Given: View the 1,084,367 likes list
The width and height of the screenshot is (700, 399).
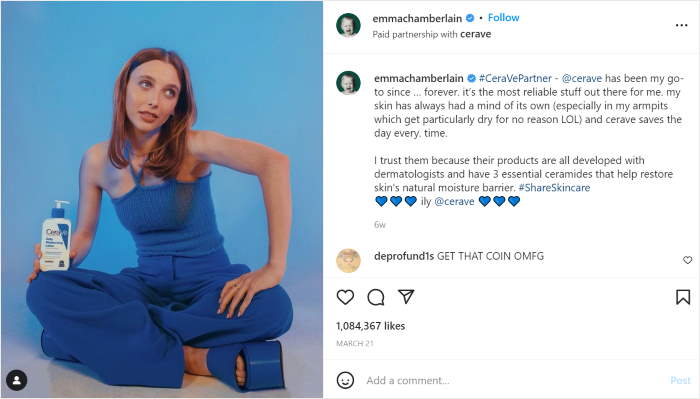Looking at the screenshot, I should click(371, 326).
